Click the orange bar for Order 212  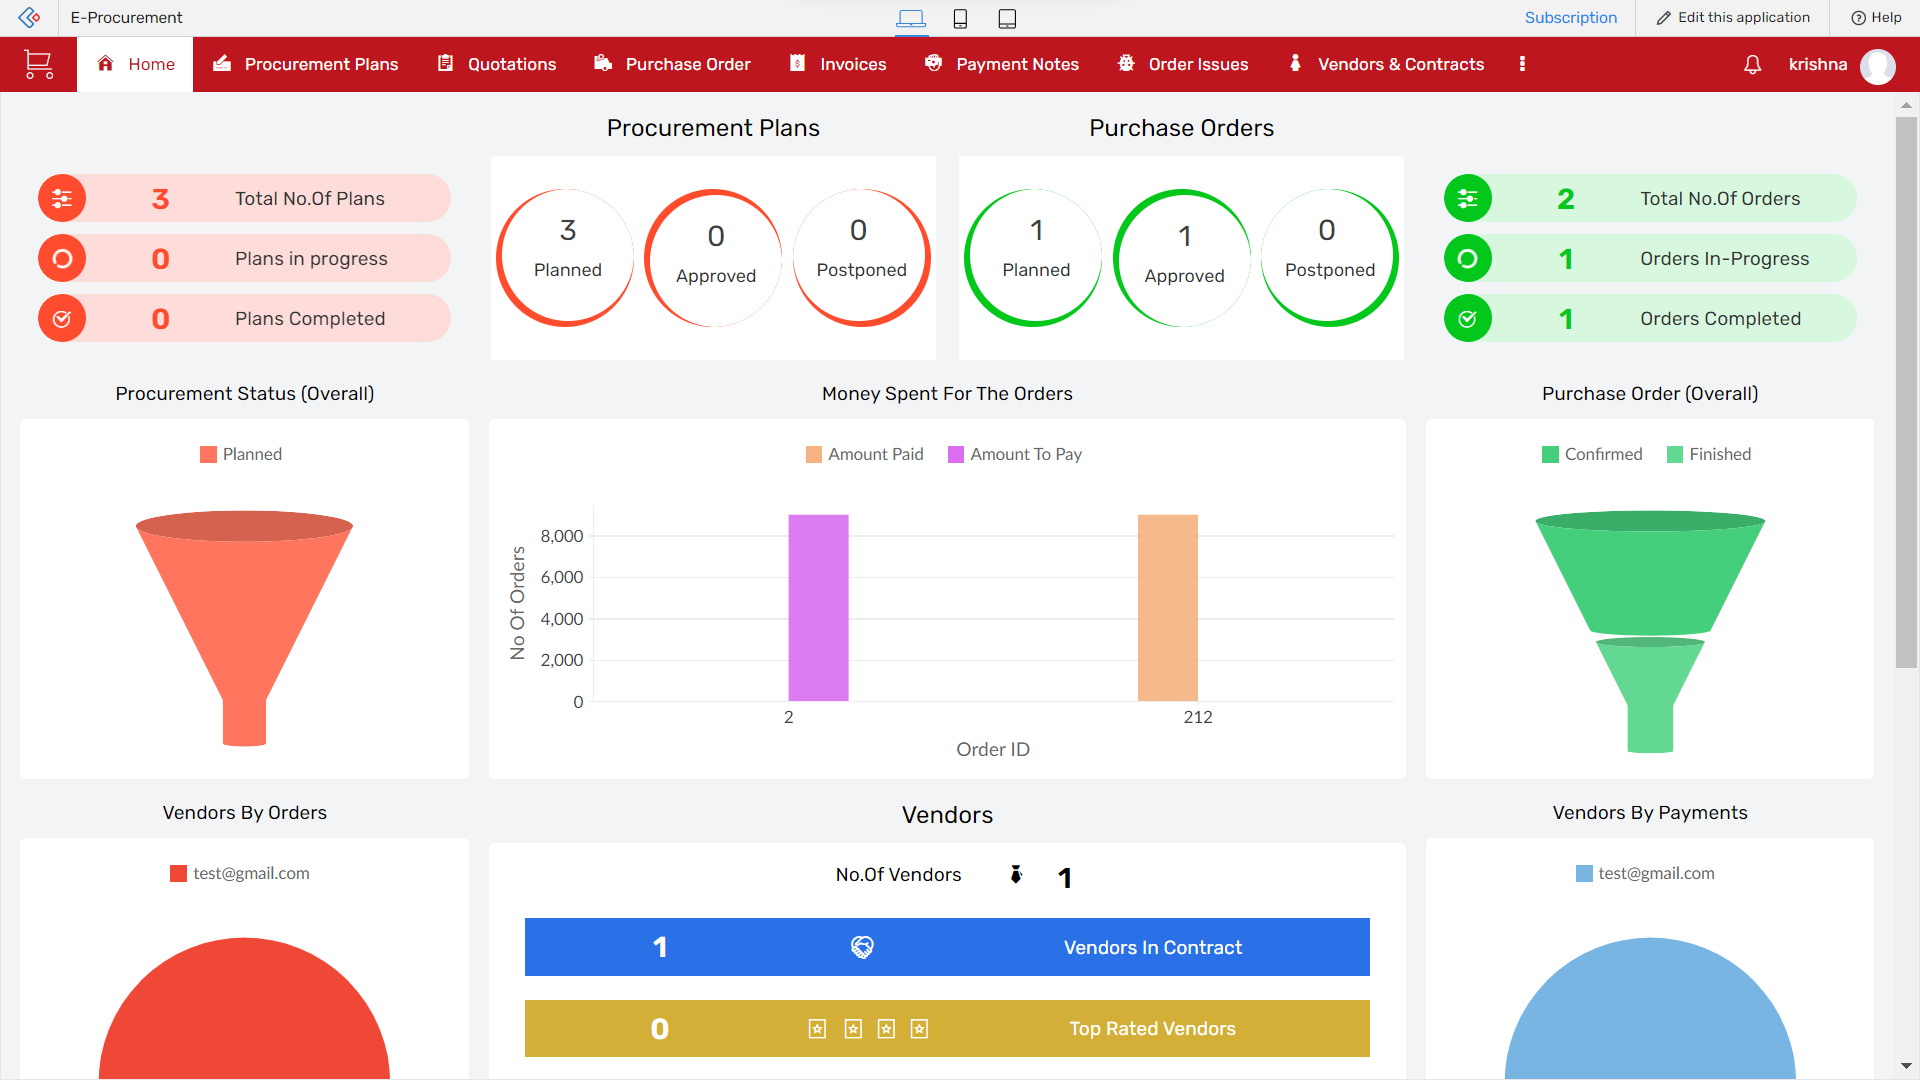[x=1167, y=608]
